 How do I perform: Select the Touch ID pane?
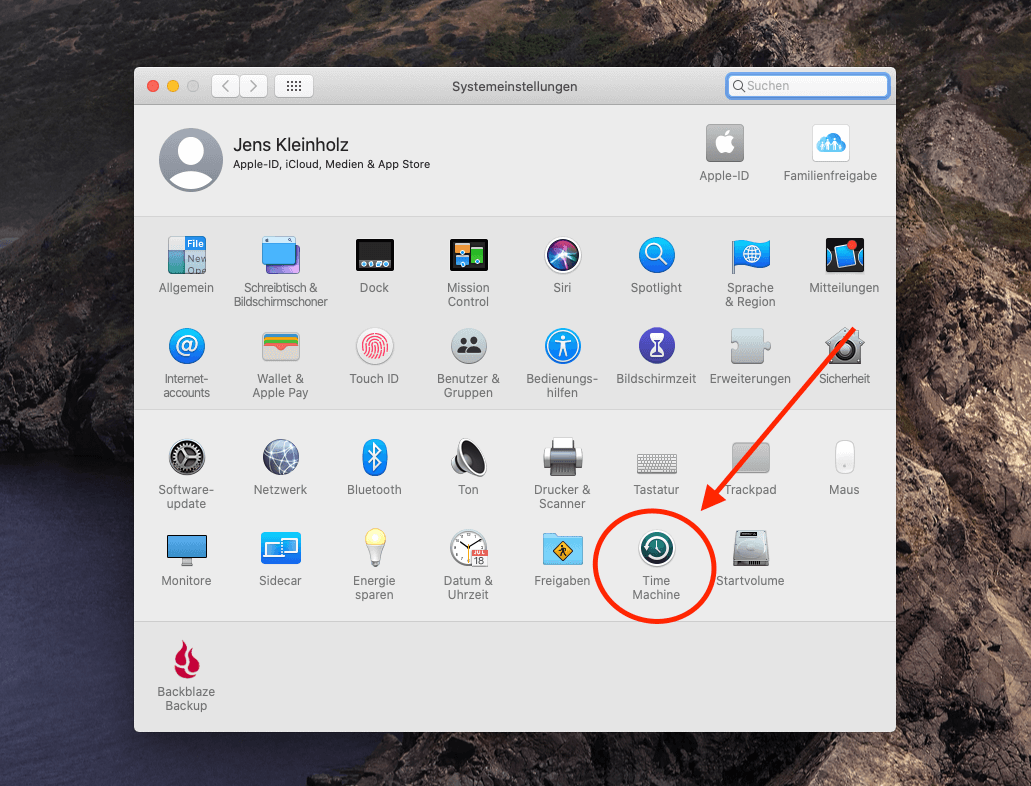374,347
